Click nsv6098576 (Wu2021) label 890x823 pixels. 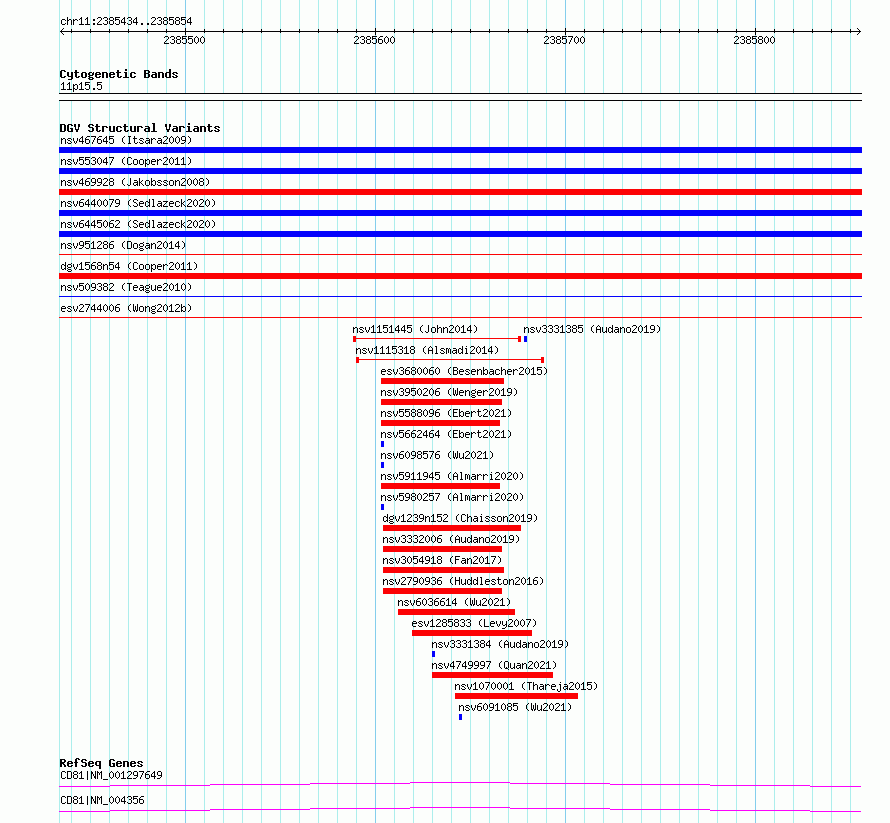[437, 455]
